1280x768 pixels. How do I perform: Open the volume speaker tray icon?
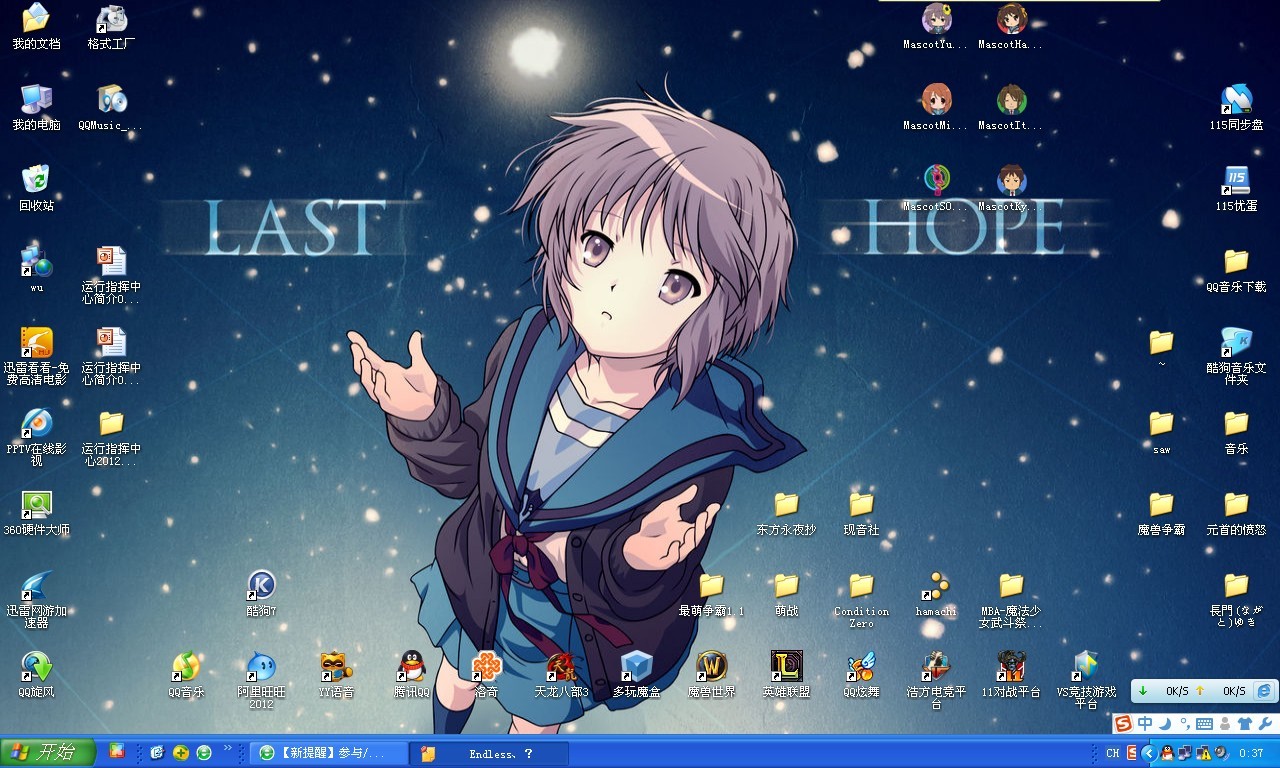1220,753
